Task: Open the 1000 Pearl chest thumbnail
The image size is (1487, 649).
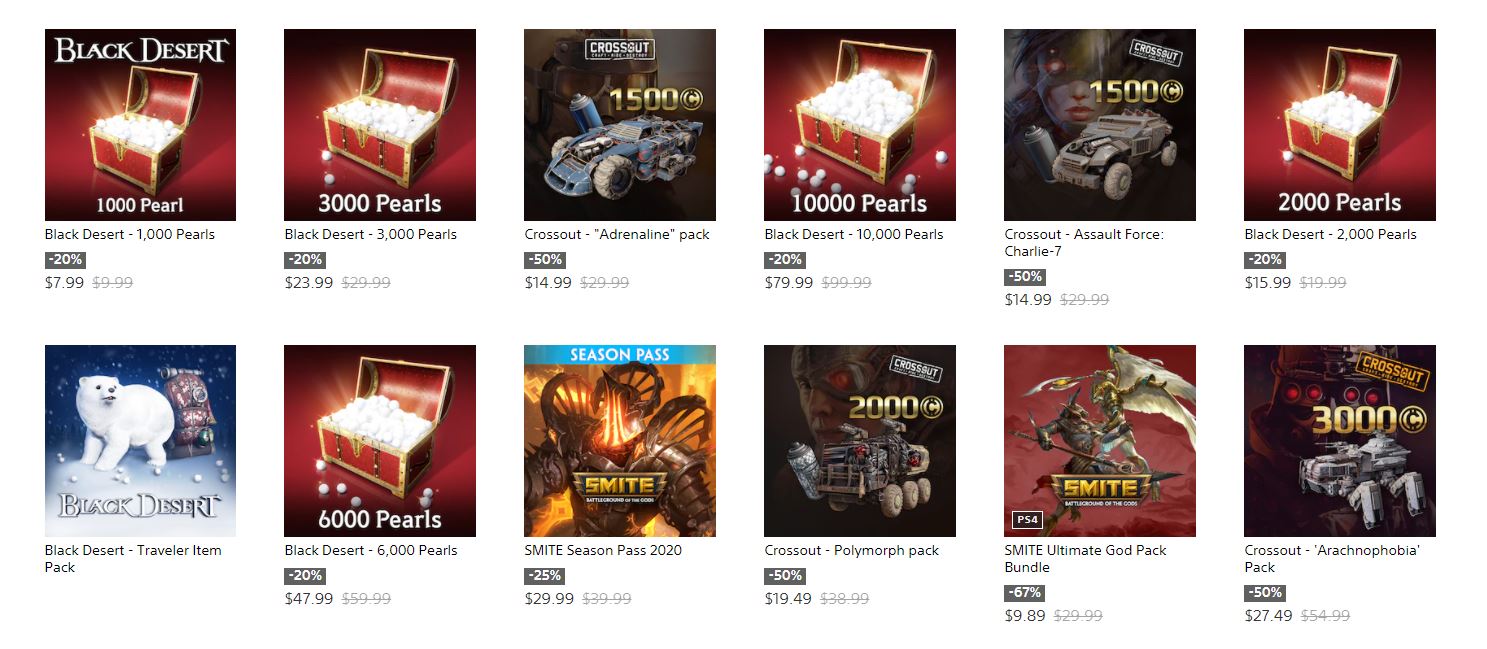Action: click(x=140, y=125)
